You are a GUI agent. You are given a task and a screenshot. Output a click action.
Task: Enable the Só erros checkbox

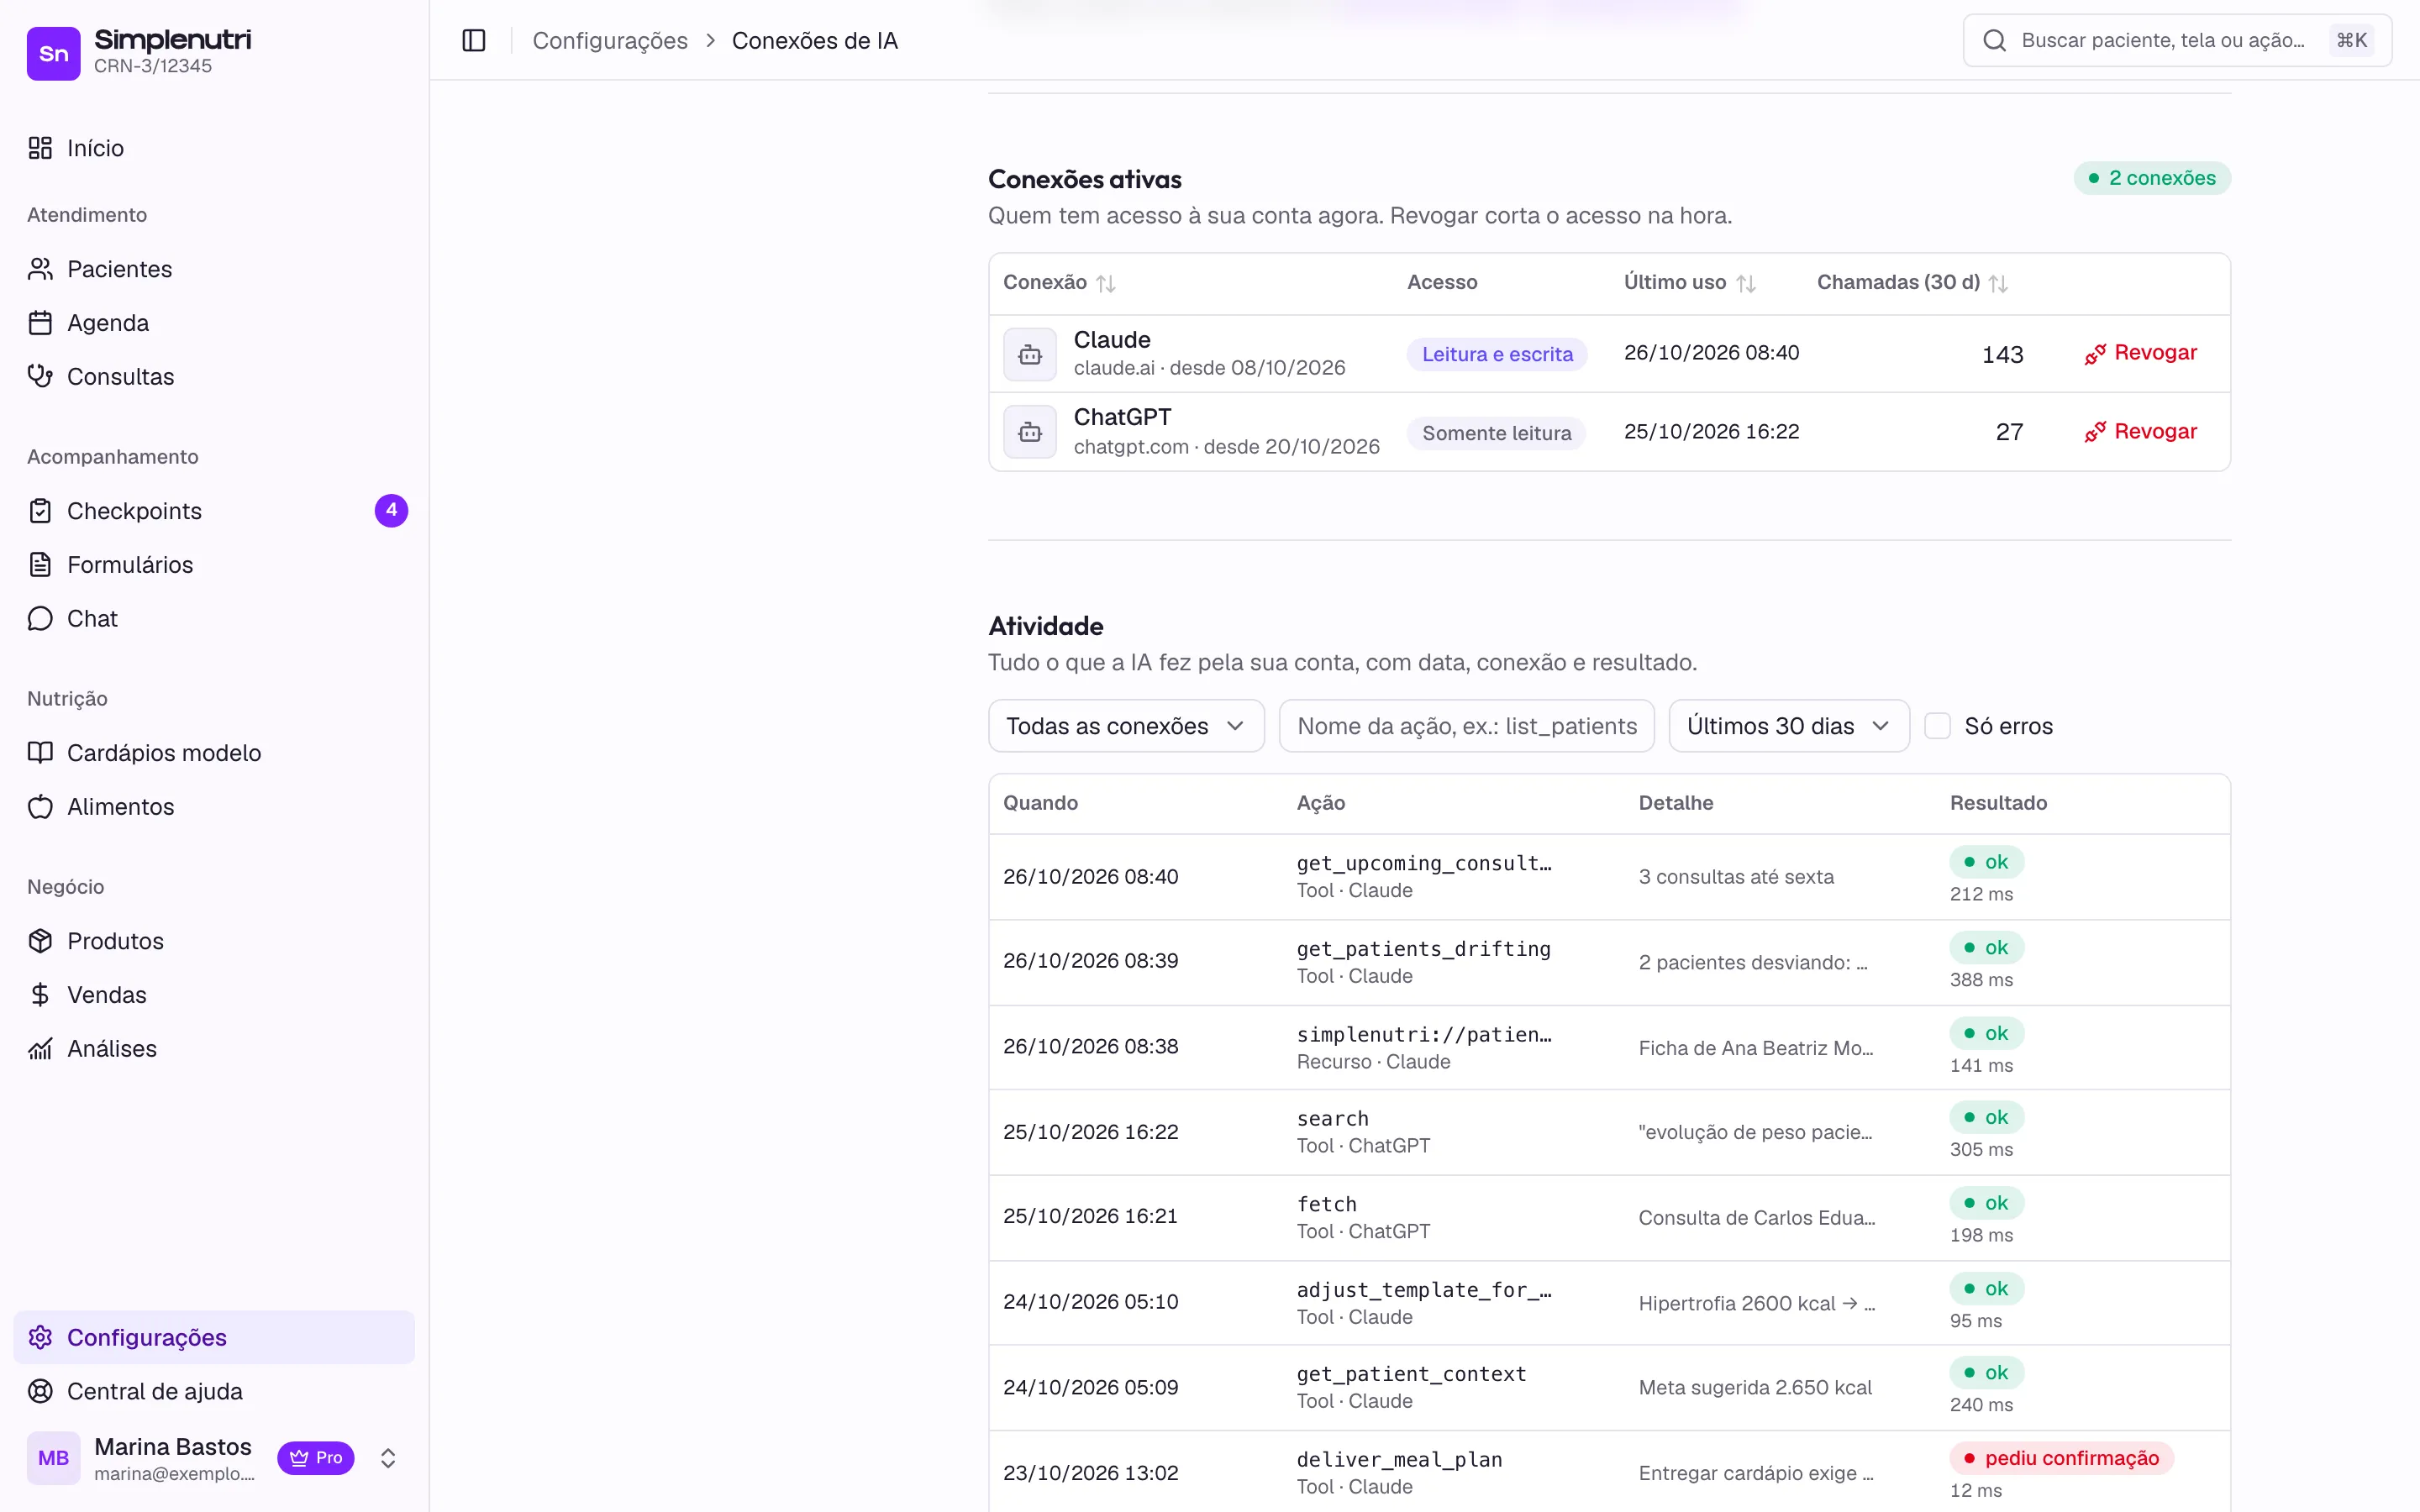[x=1937, y=726]
